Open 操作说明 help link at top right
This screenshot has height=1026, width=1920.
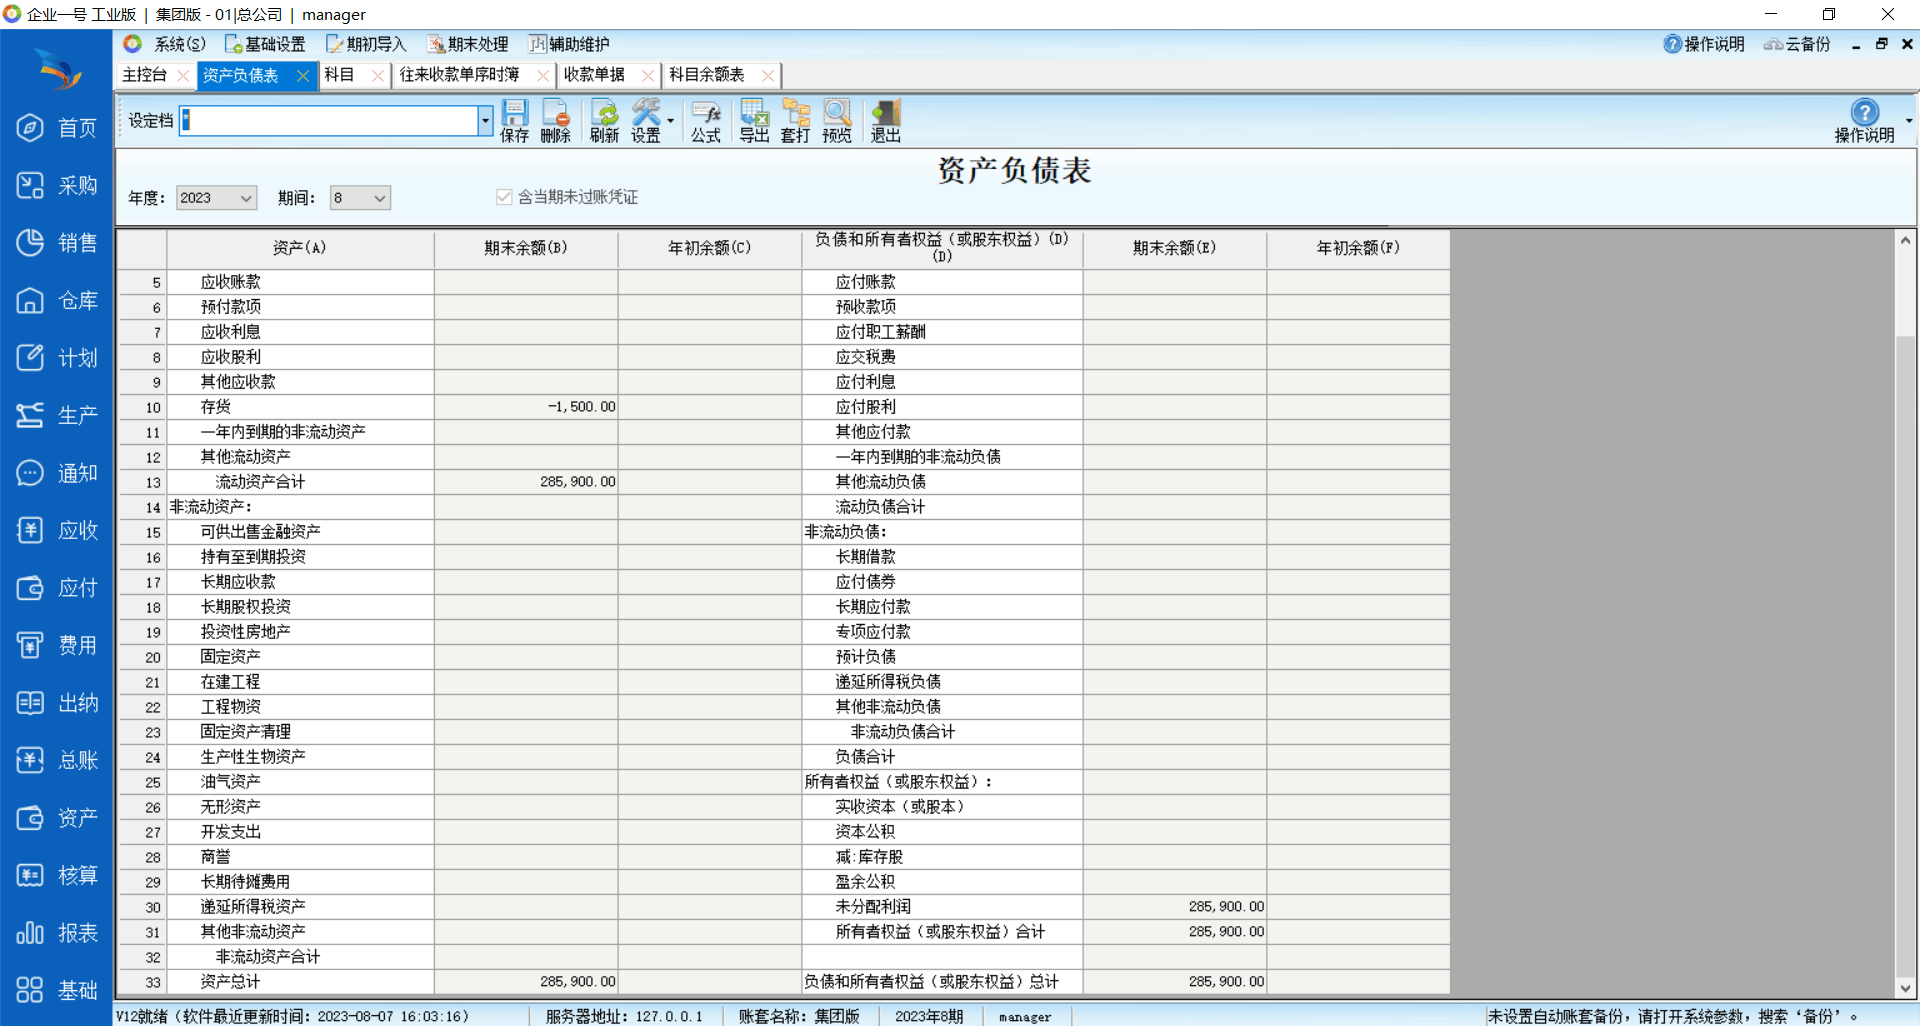(1704, 44)
